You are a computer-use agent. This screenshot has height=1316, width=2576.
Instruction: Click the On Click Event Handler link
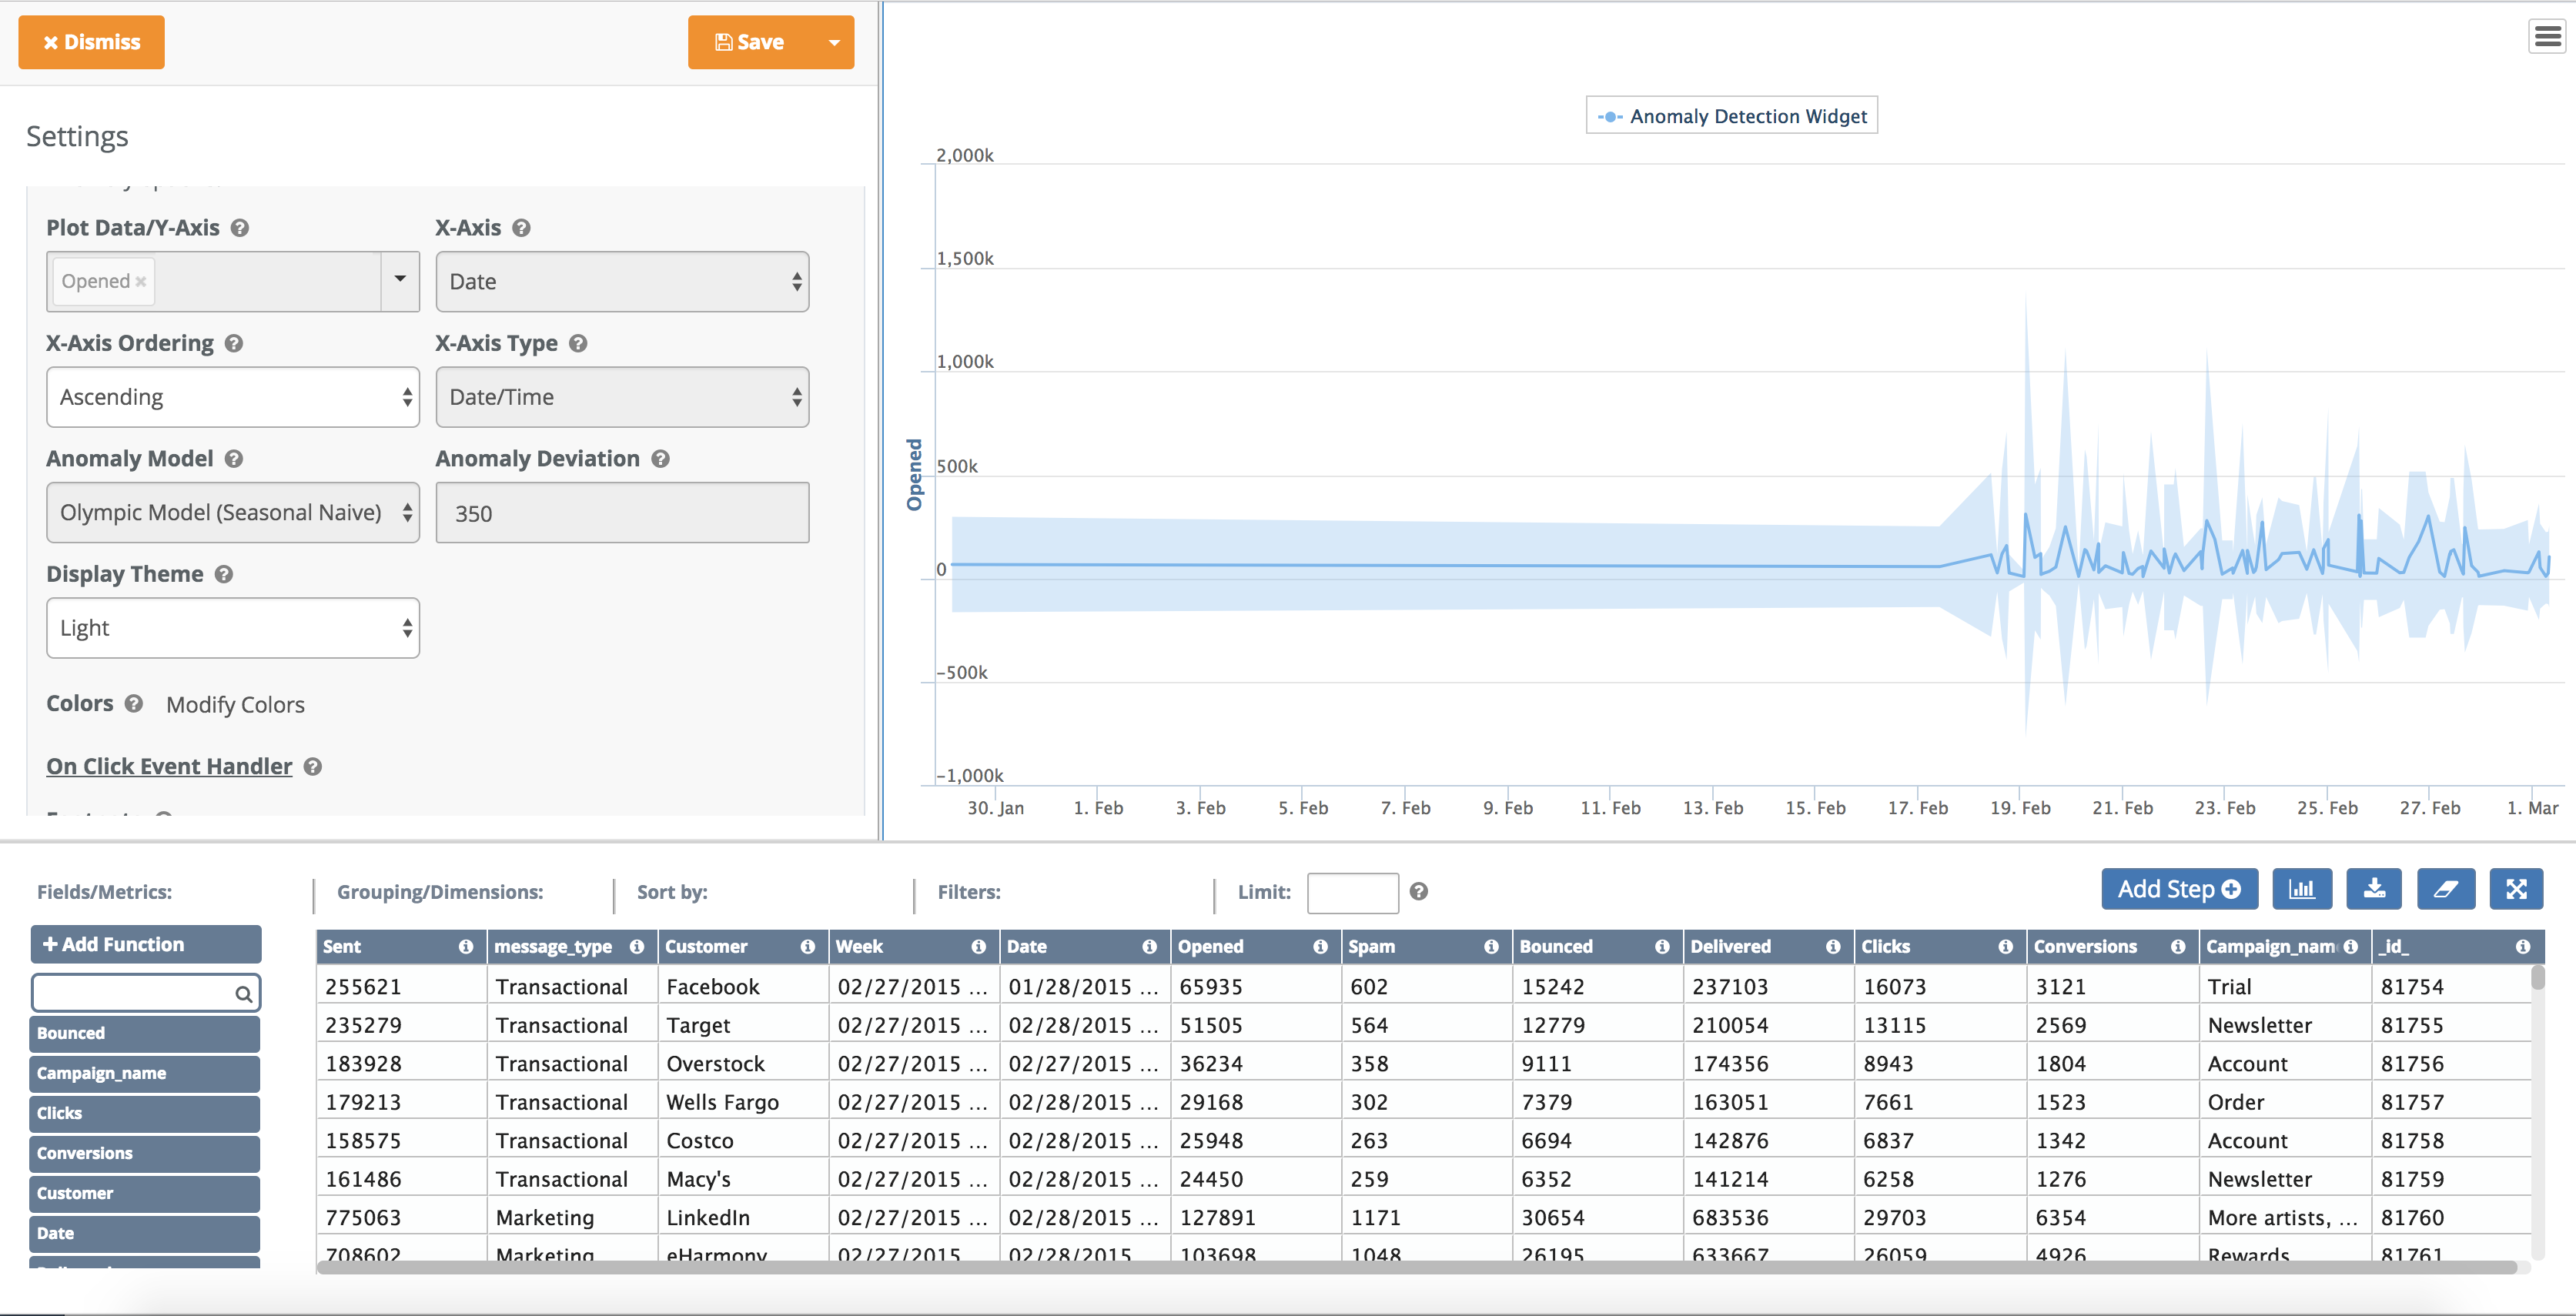point(169,766)
